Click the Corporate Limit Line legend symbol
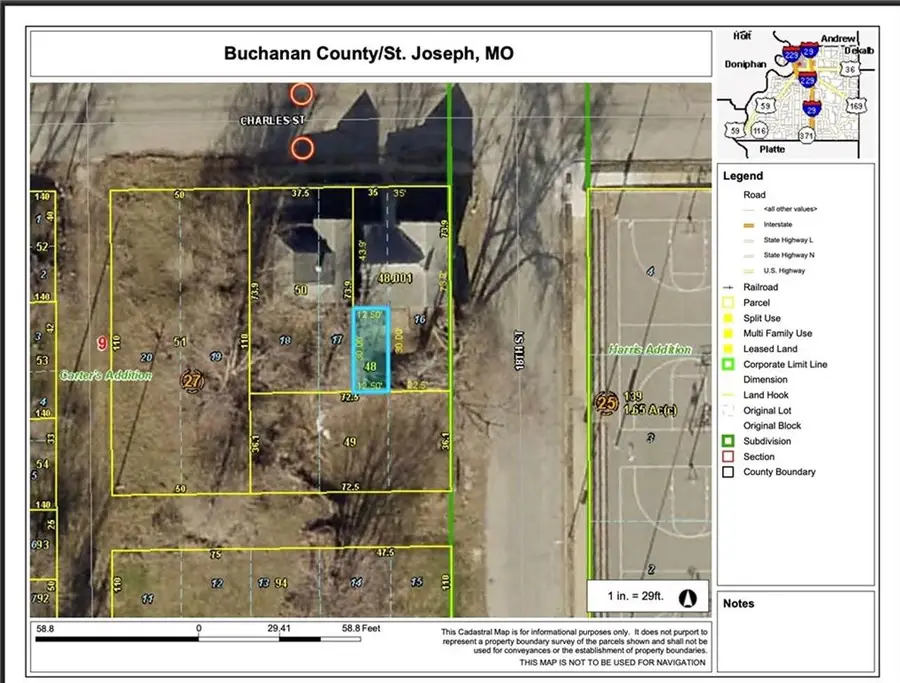Image resolution: width=900 pixels, height=683 pixels. point(730,364)
